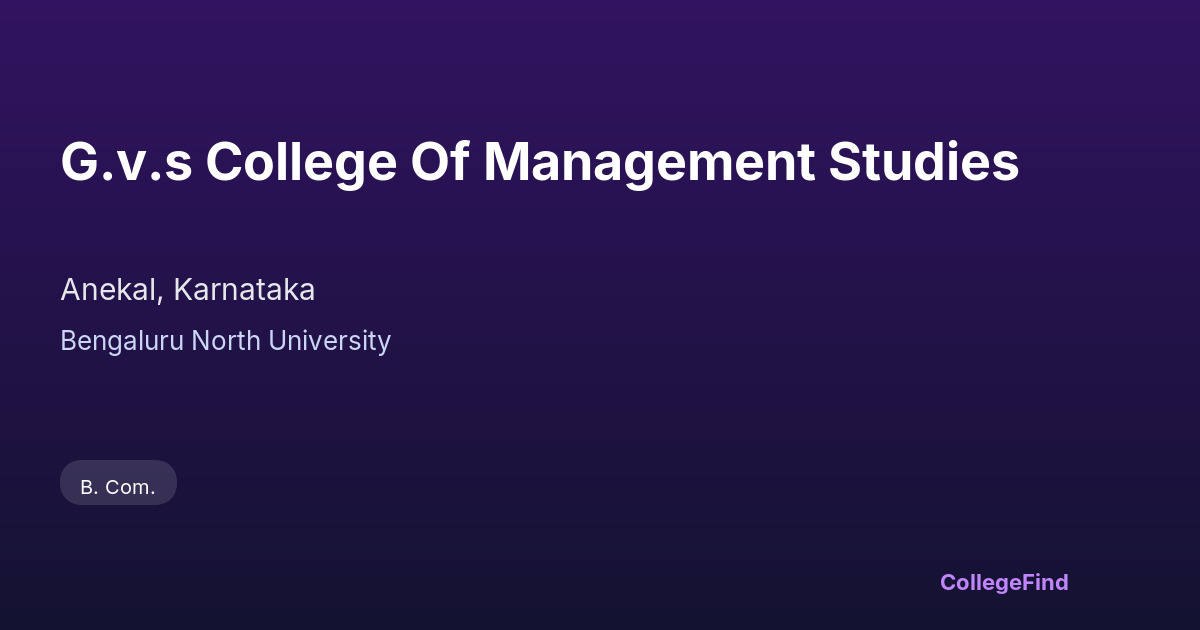Open the G.v.s College Of Management Studies title

point(540,162)
